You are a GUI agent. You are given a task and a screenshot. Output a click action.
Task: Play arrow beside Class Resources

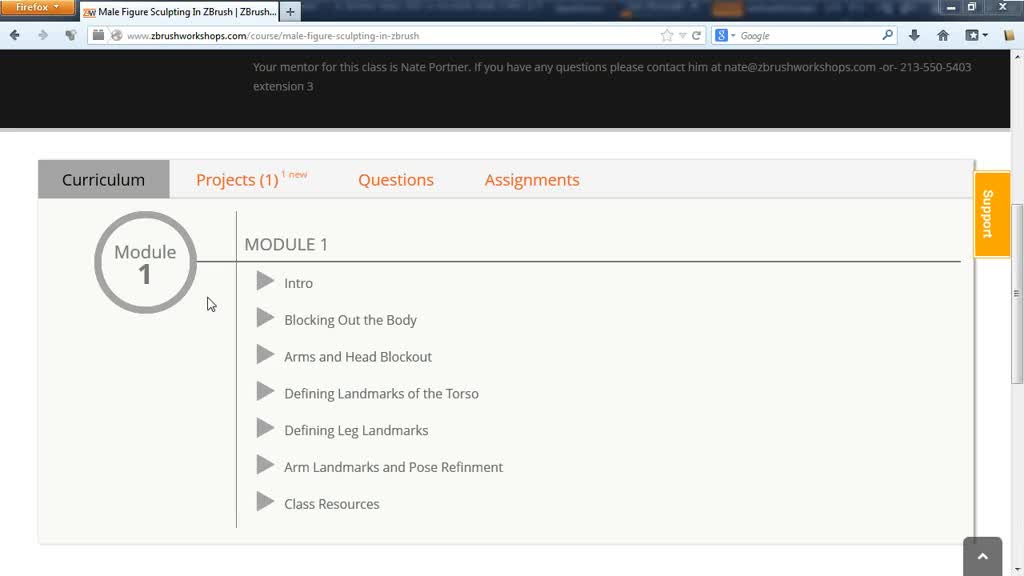tap(265, 502)
